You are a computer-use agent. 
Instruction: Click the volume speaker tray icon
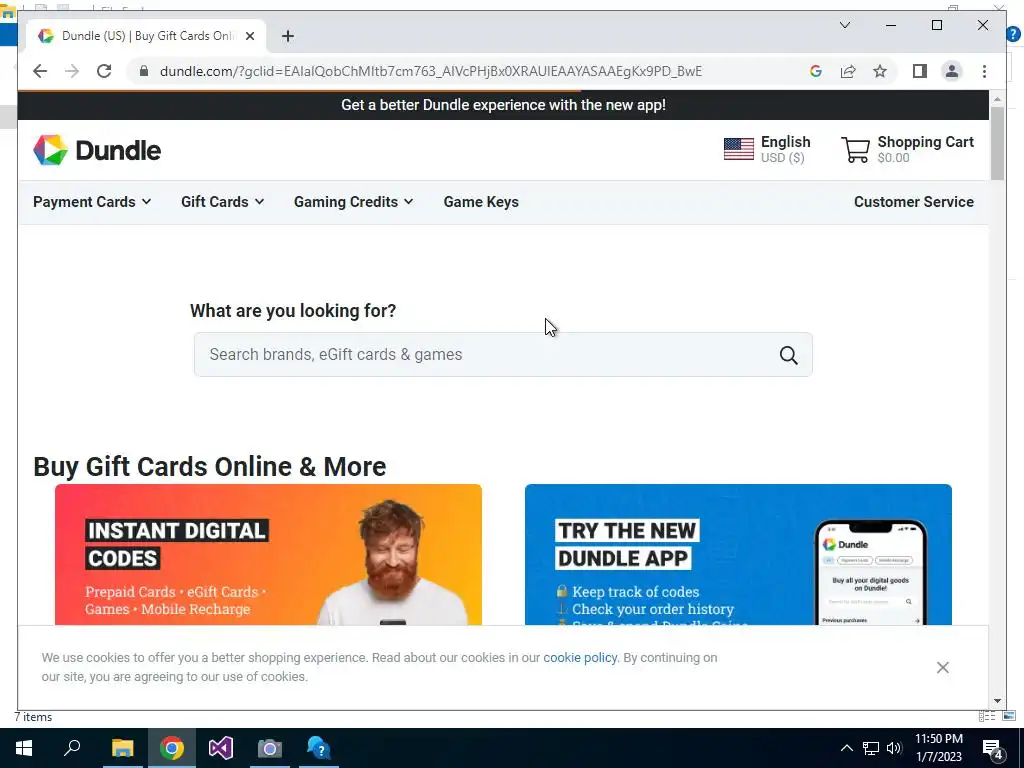click(894, 748)
